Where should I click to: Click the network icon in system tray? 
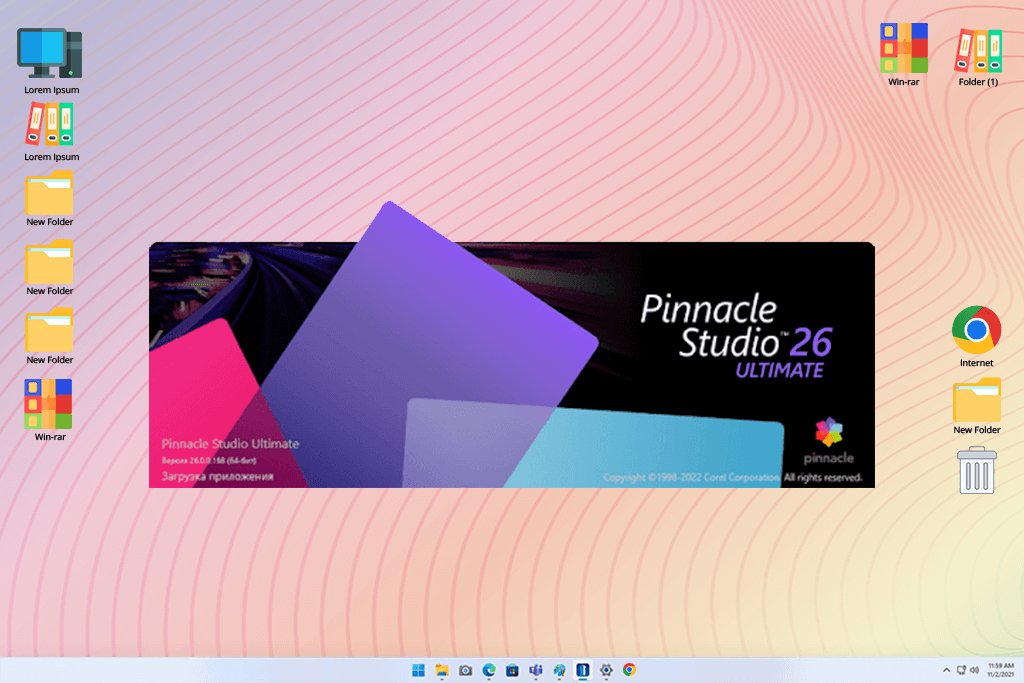[x=961, y=670]
